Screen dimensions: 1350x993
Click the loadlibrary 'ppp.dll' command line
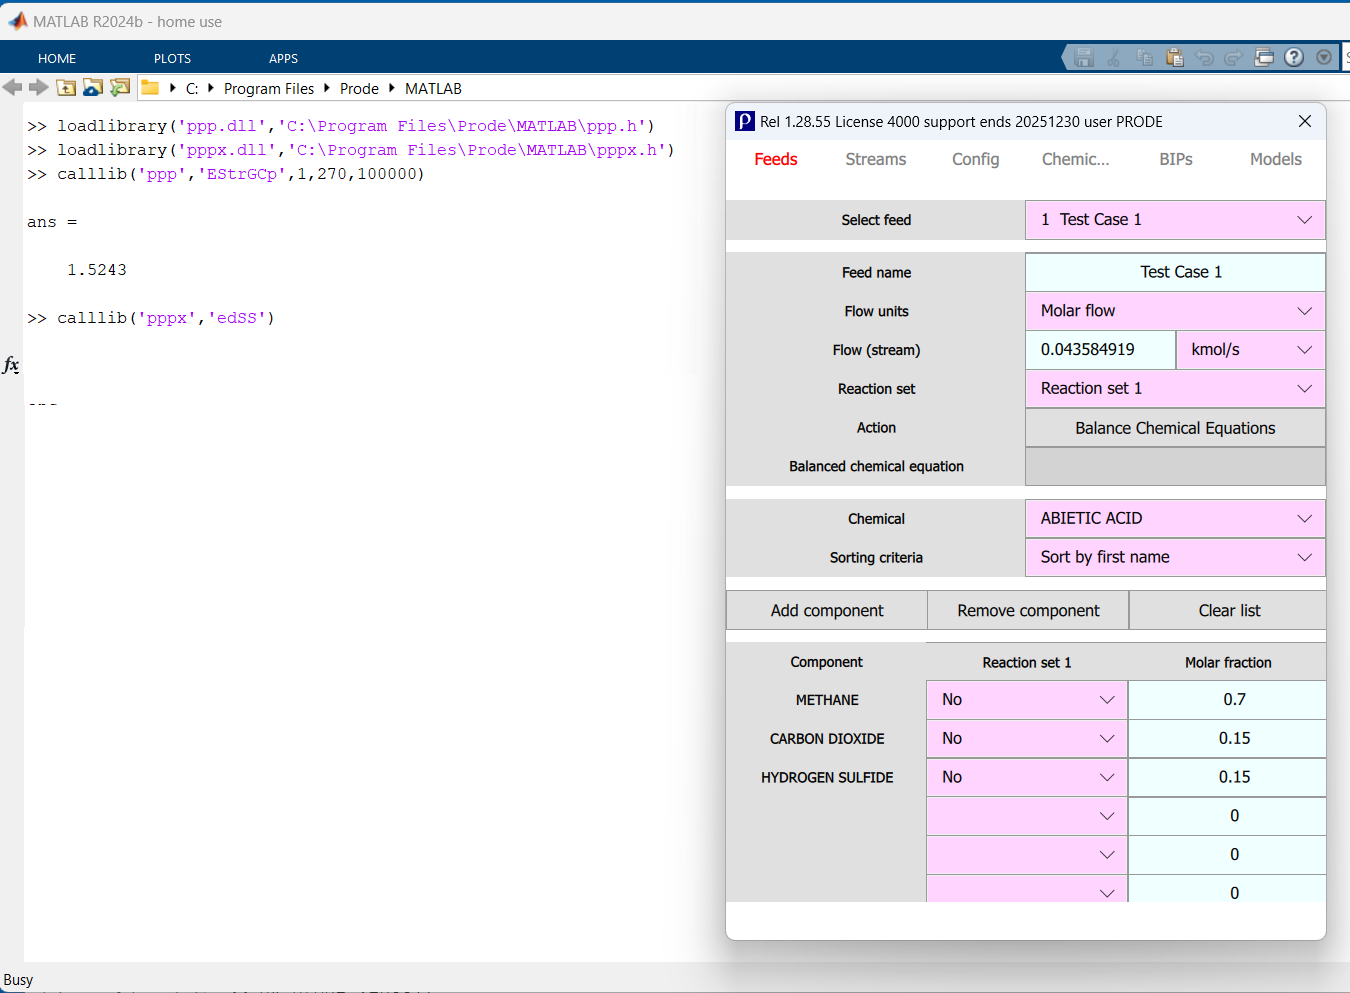(341, 126)
